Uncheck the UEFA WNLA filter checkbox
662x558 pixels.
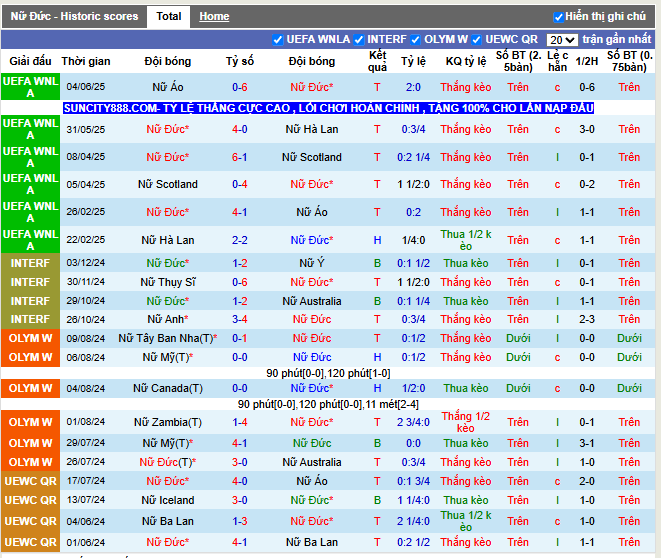coord(277,40)
